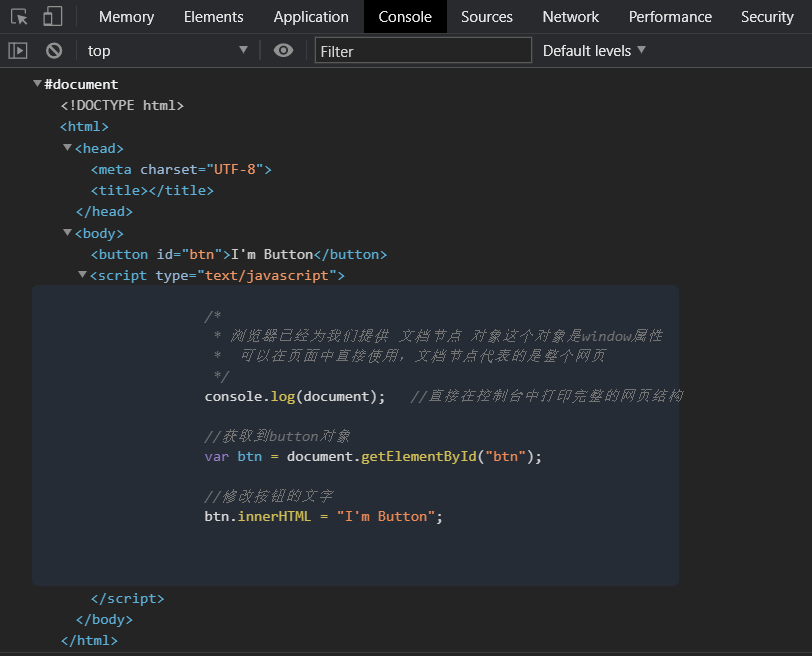Open the Performance tab

pos(670,17)
